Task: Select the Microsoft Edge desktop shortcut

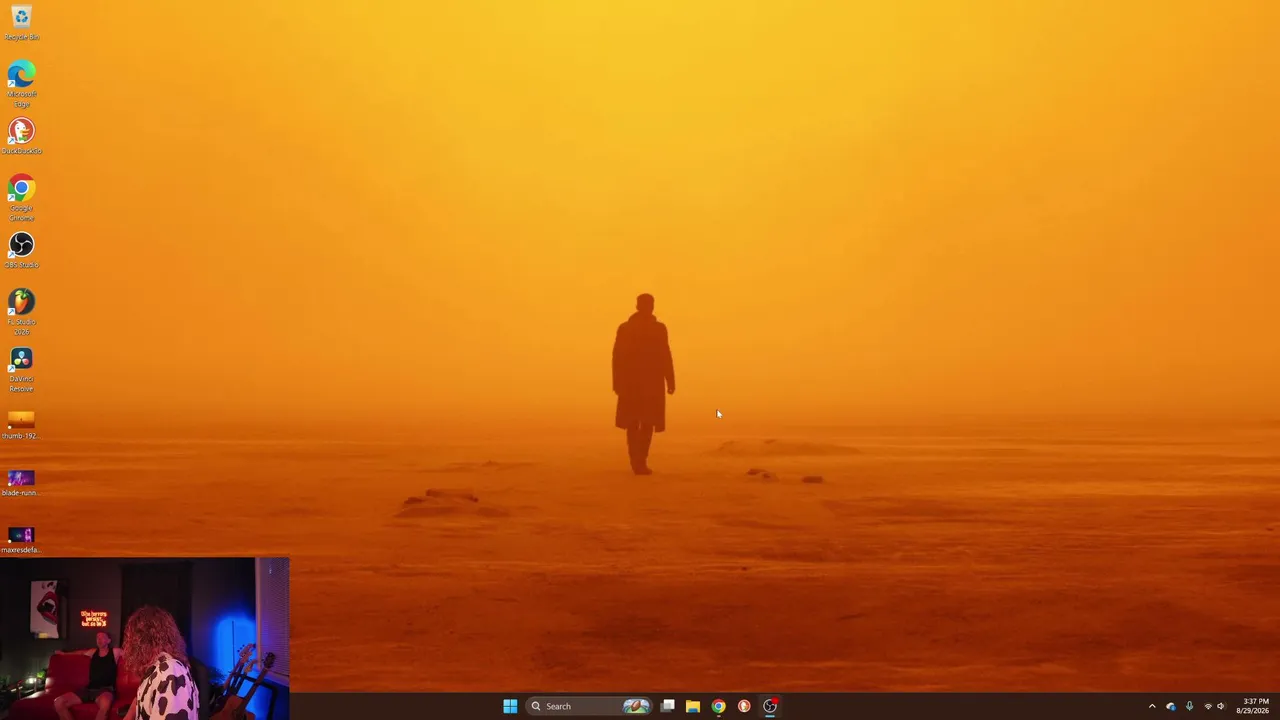Action: click(x=21, y=84)
